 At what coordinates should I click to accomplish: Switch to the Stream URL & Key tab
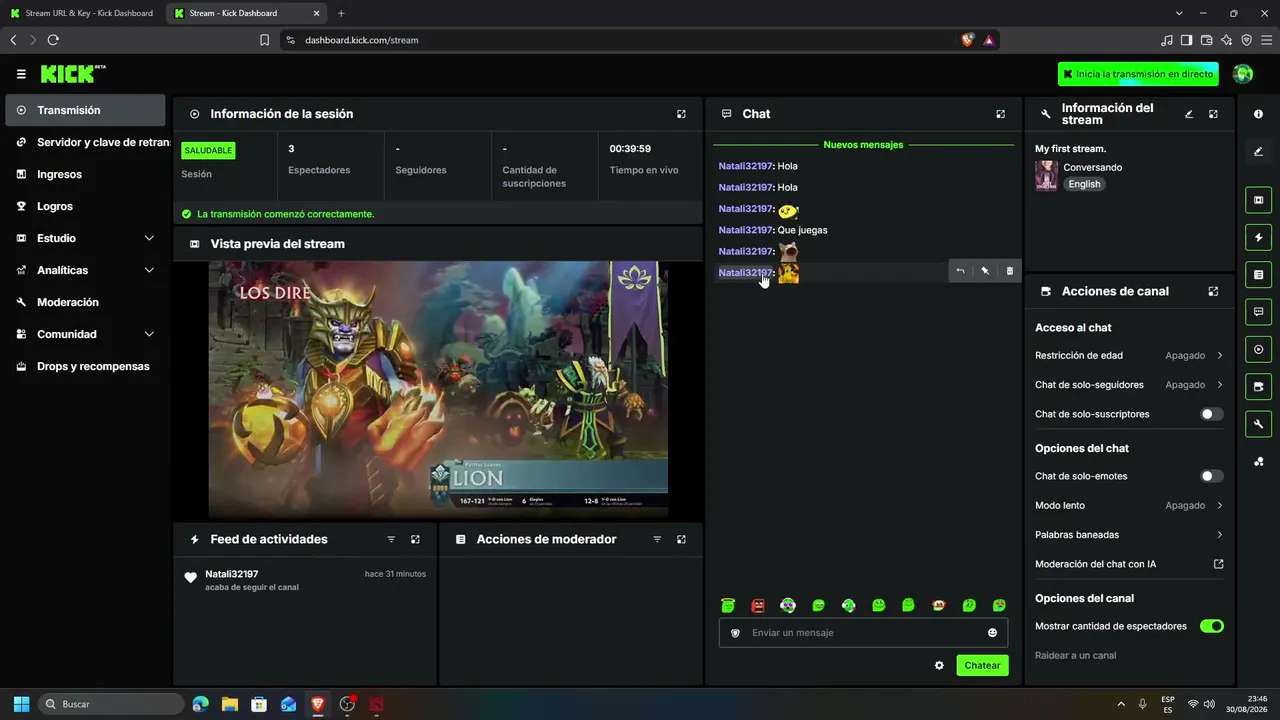click(x=81, y=13)
